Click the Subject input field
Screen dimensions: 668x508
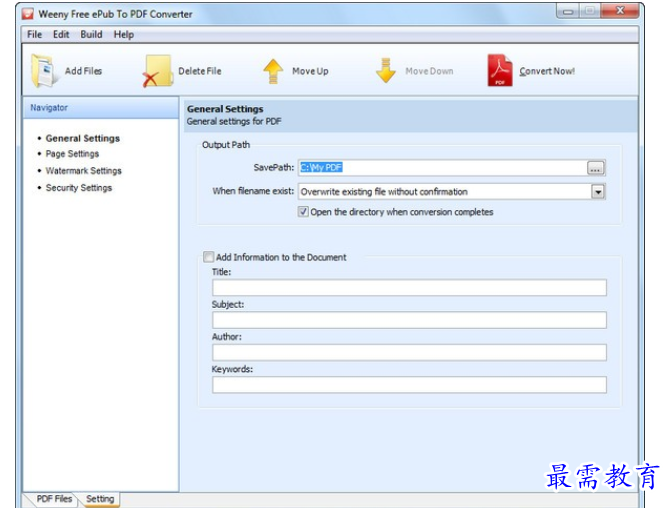409,320
